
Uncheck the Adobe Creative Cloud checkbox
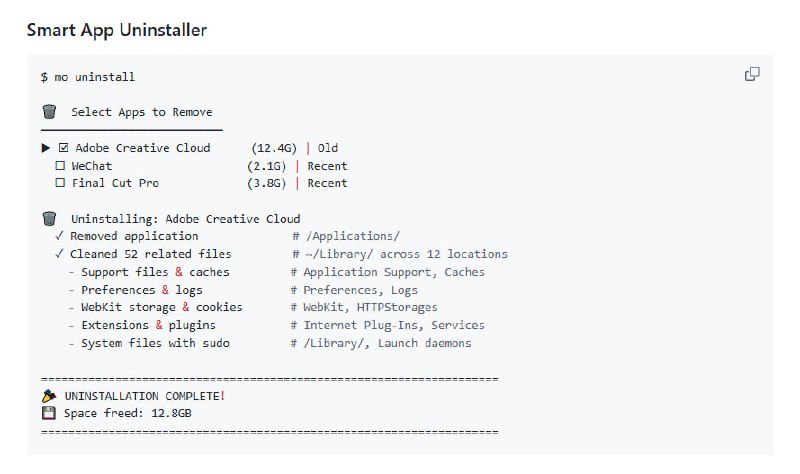point(63,148)
